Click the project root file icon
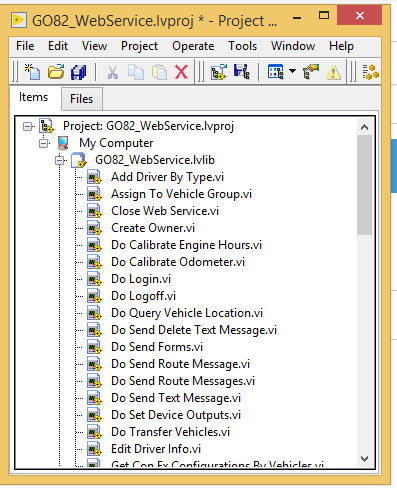This screenshot has width=397, height=492. click(x=46, y=126)
